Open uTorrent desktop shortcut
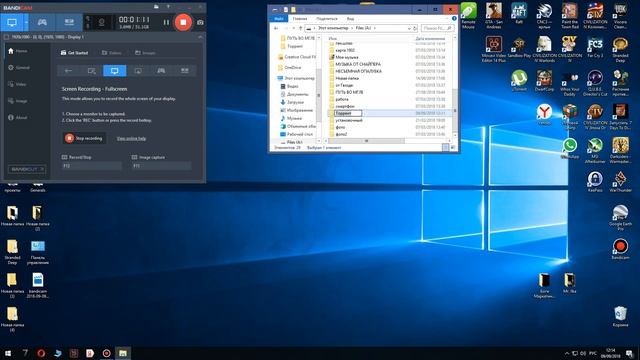The height and width of the screenshot is (360, 640). [519, 80]
